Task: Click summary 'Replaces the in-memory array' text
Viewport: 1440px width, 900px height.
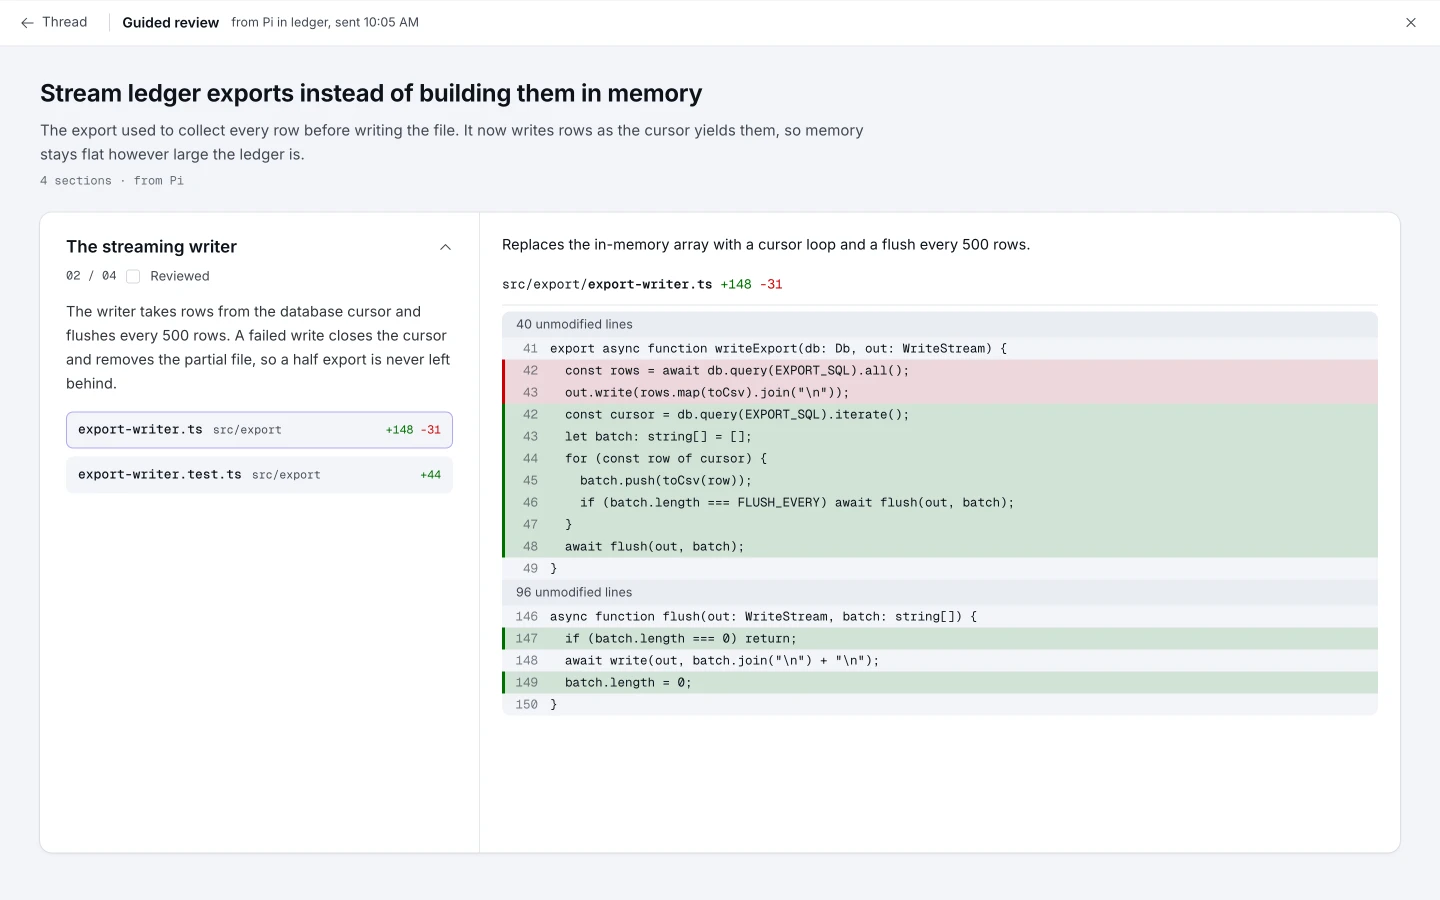Action: point(766,245)
